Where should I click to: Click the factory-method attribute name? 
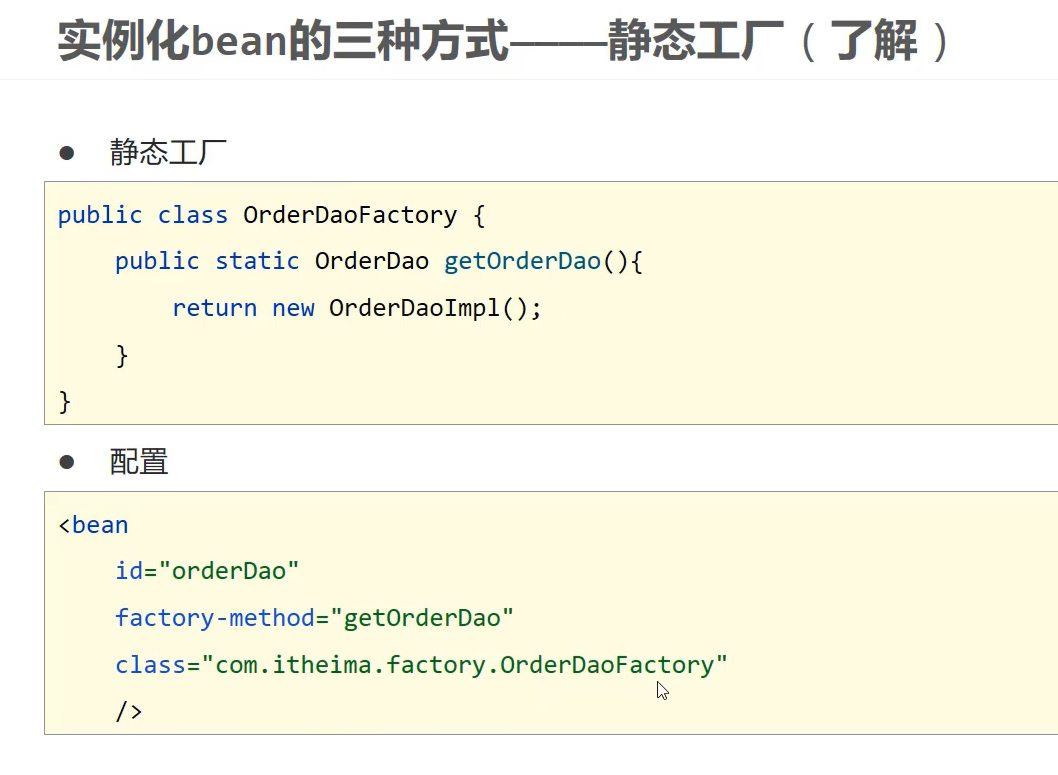point(214,618)
